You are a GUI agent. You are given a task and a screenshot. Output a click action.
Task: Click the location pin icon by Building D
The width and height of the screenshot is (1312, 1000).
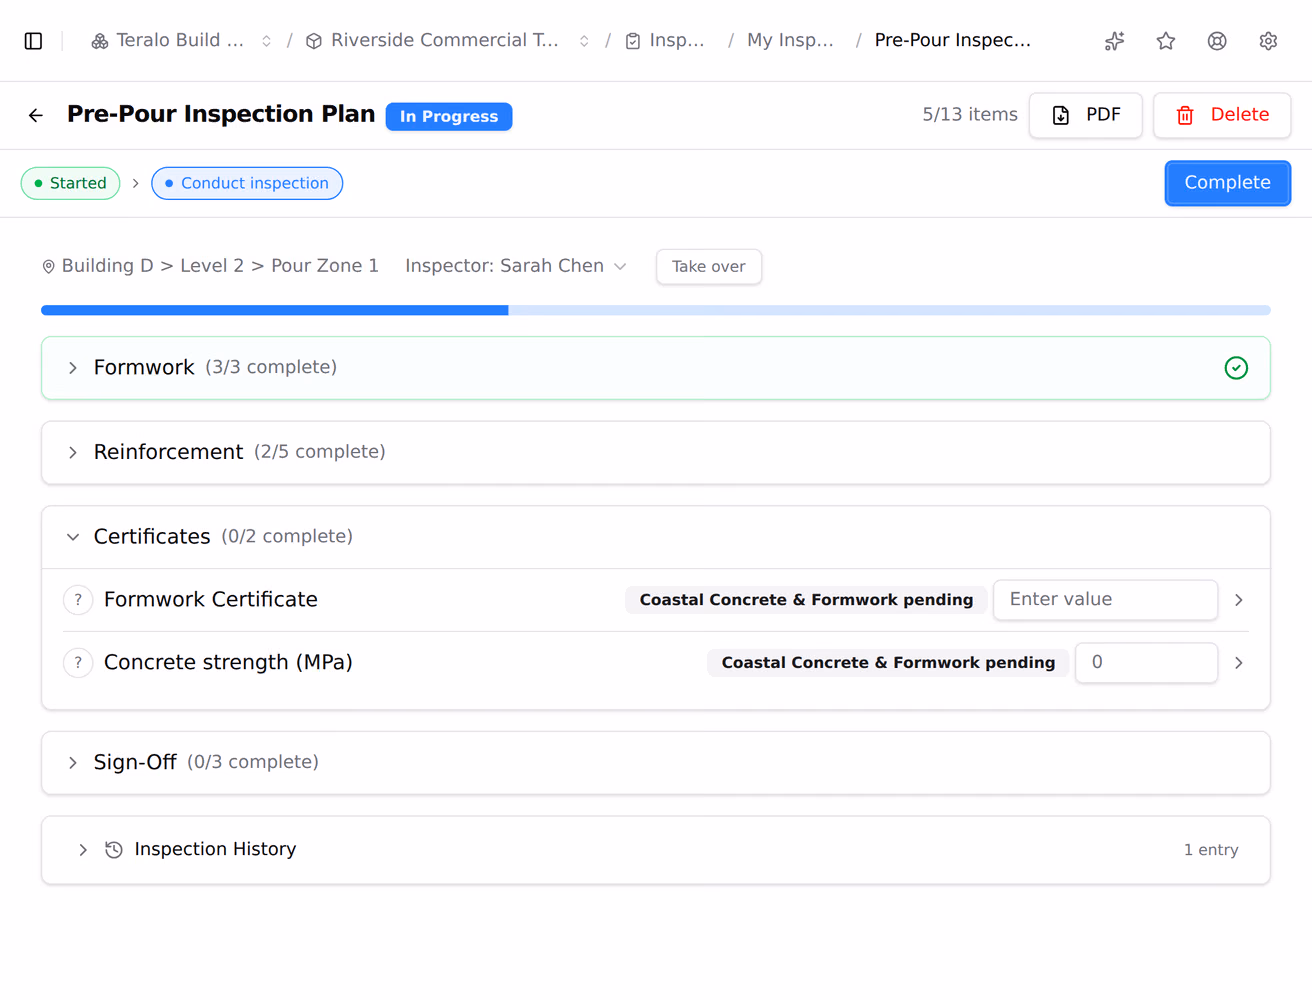[48, 267]
